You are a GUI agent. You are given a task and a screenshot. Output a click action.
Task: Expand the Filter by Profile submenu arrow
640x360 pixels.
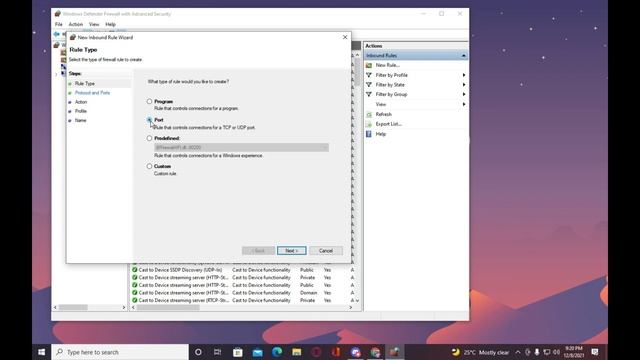[x=464, y=75]
